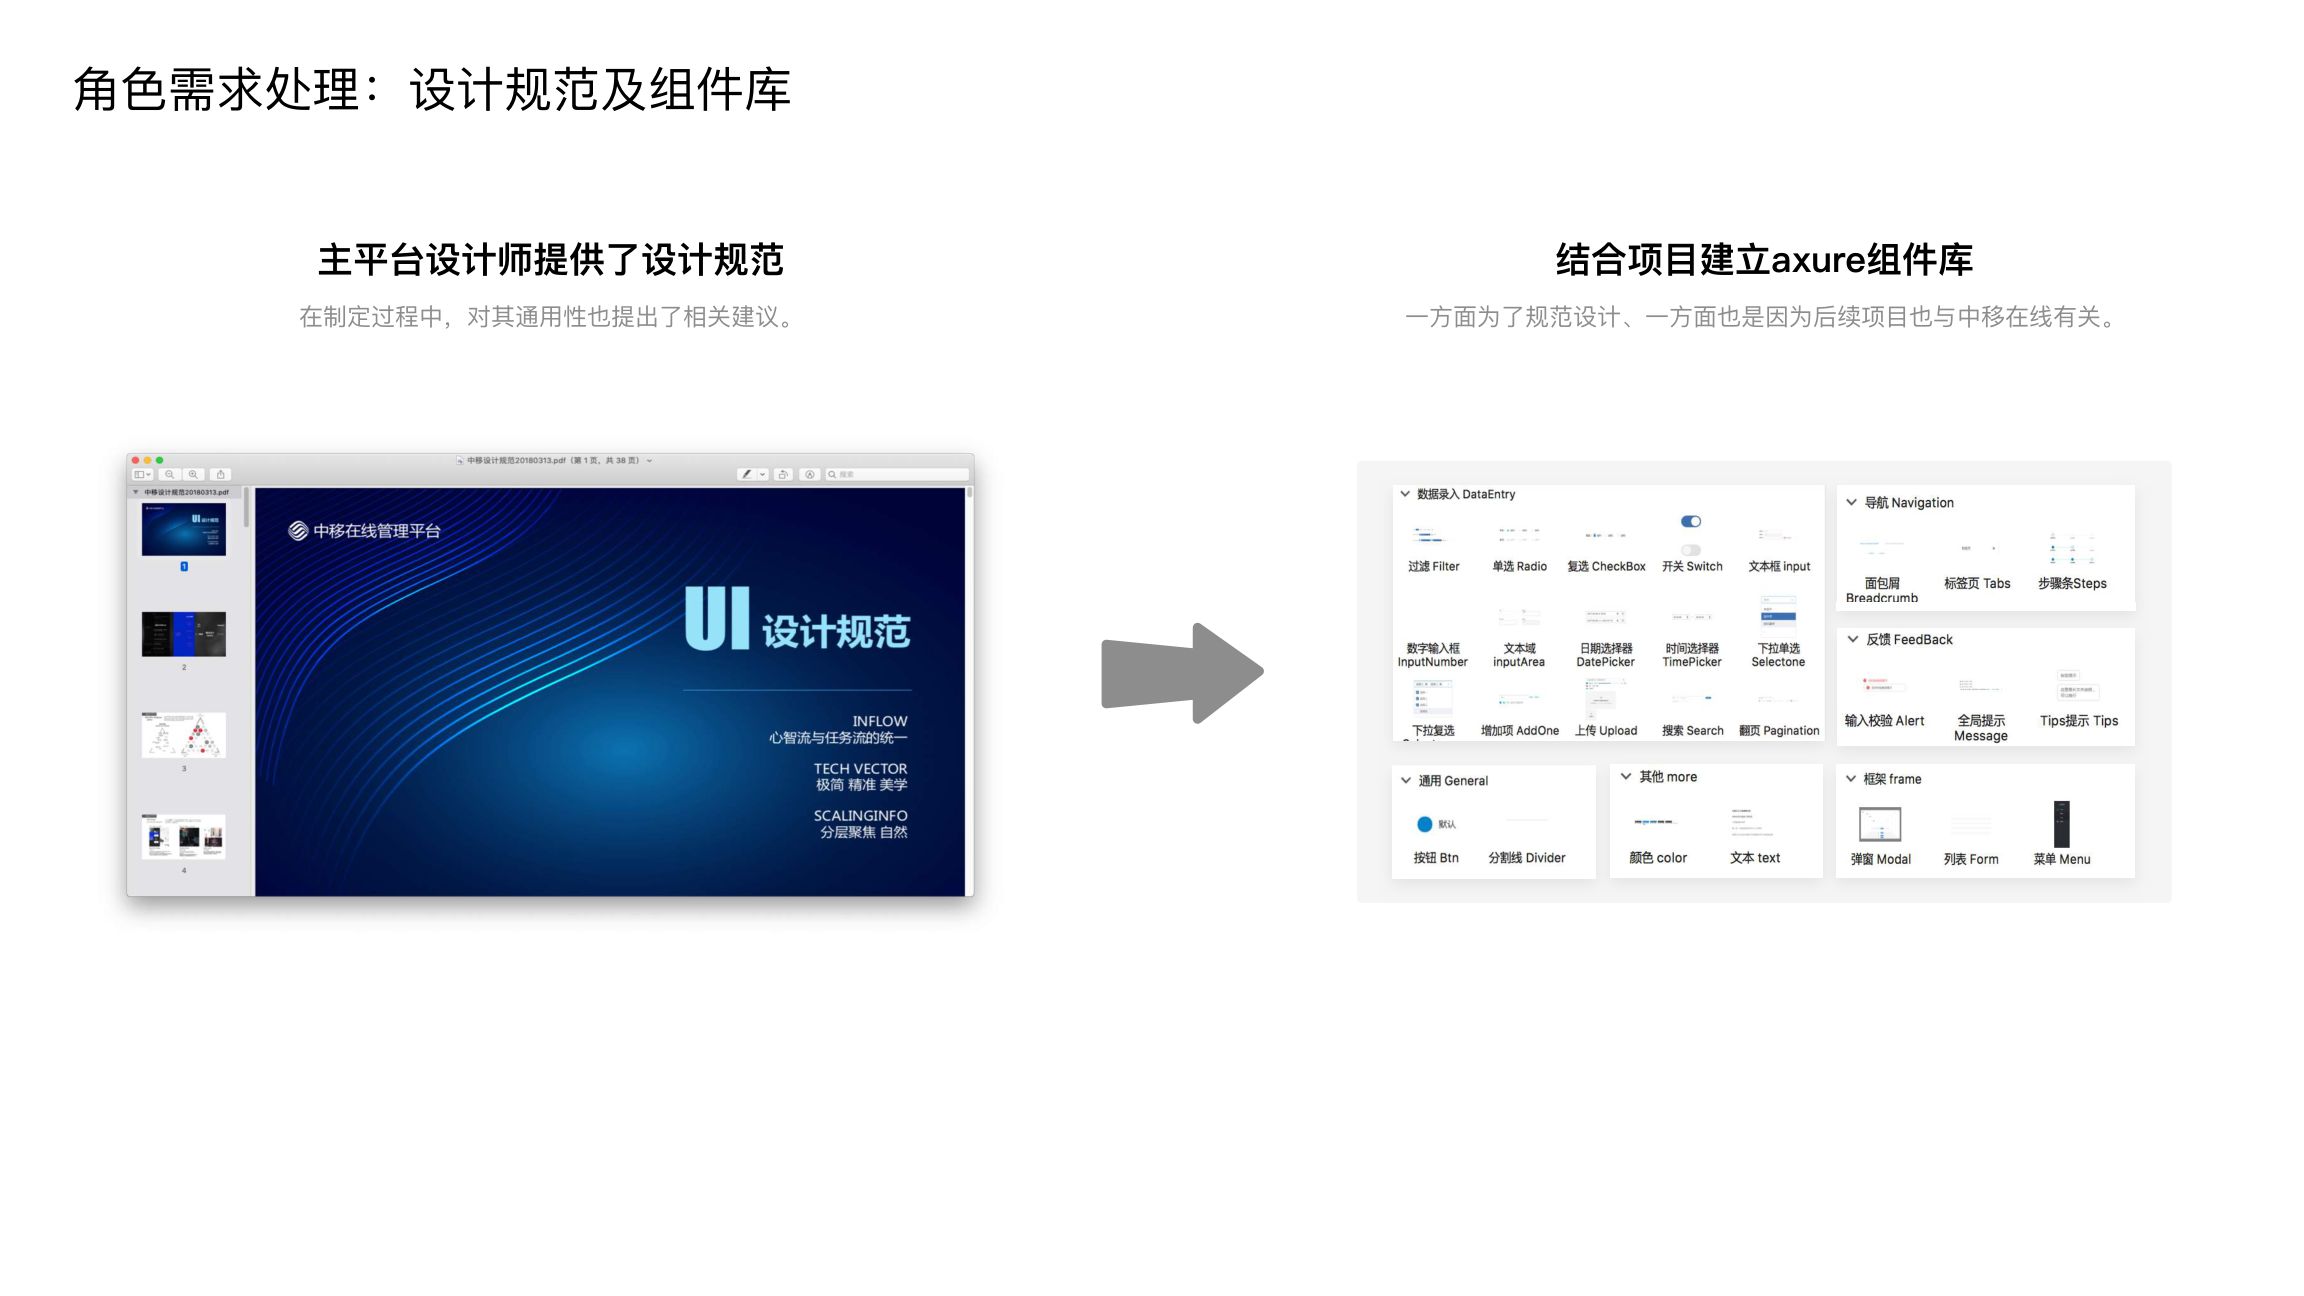
Task: Select the 单选 Radio widget
Action: click(1519, 549)
